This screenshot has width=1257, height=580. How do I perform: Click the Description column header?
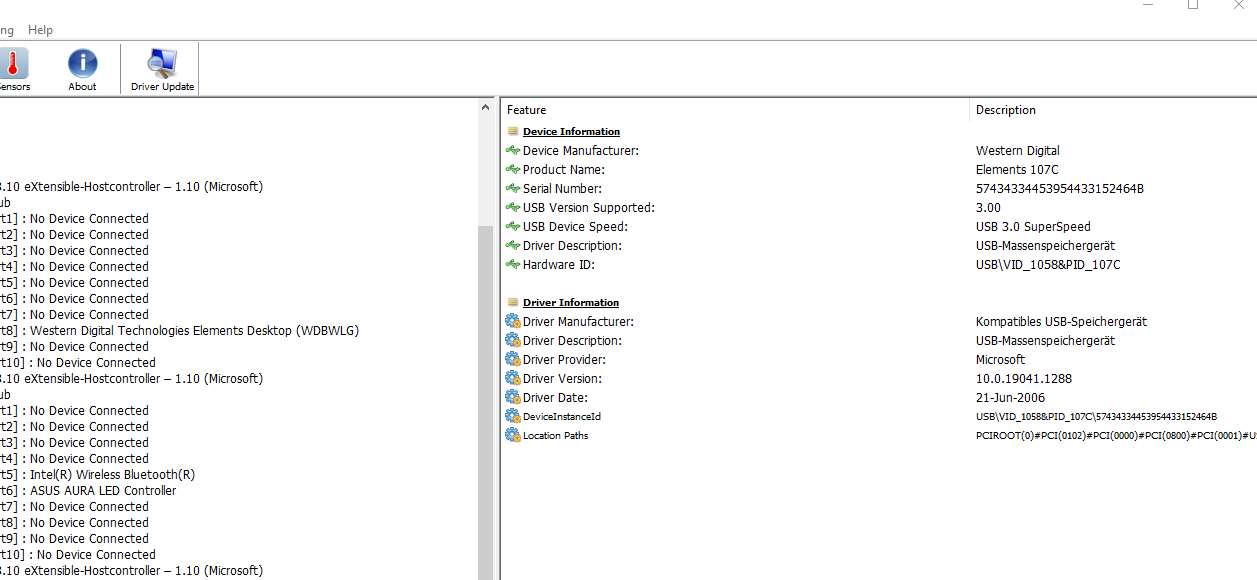[1113, 110]
